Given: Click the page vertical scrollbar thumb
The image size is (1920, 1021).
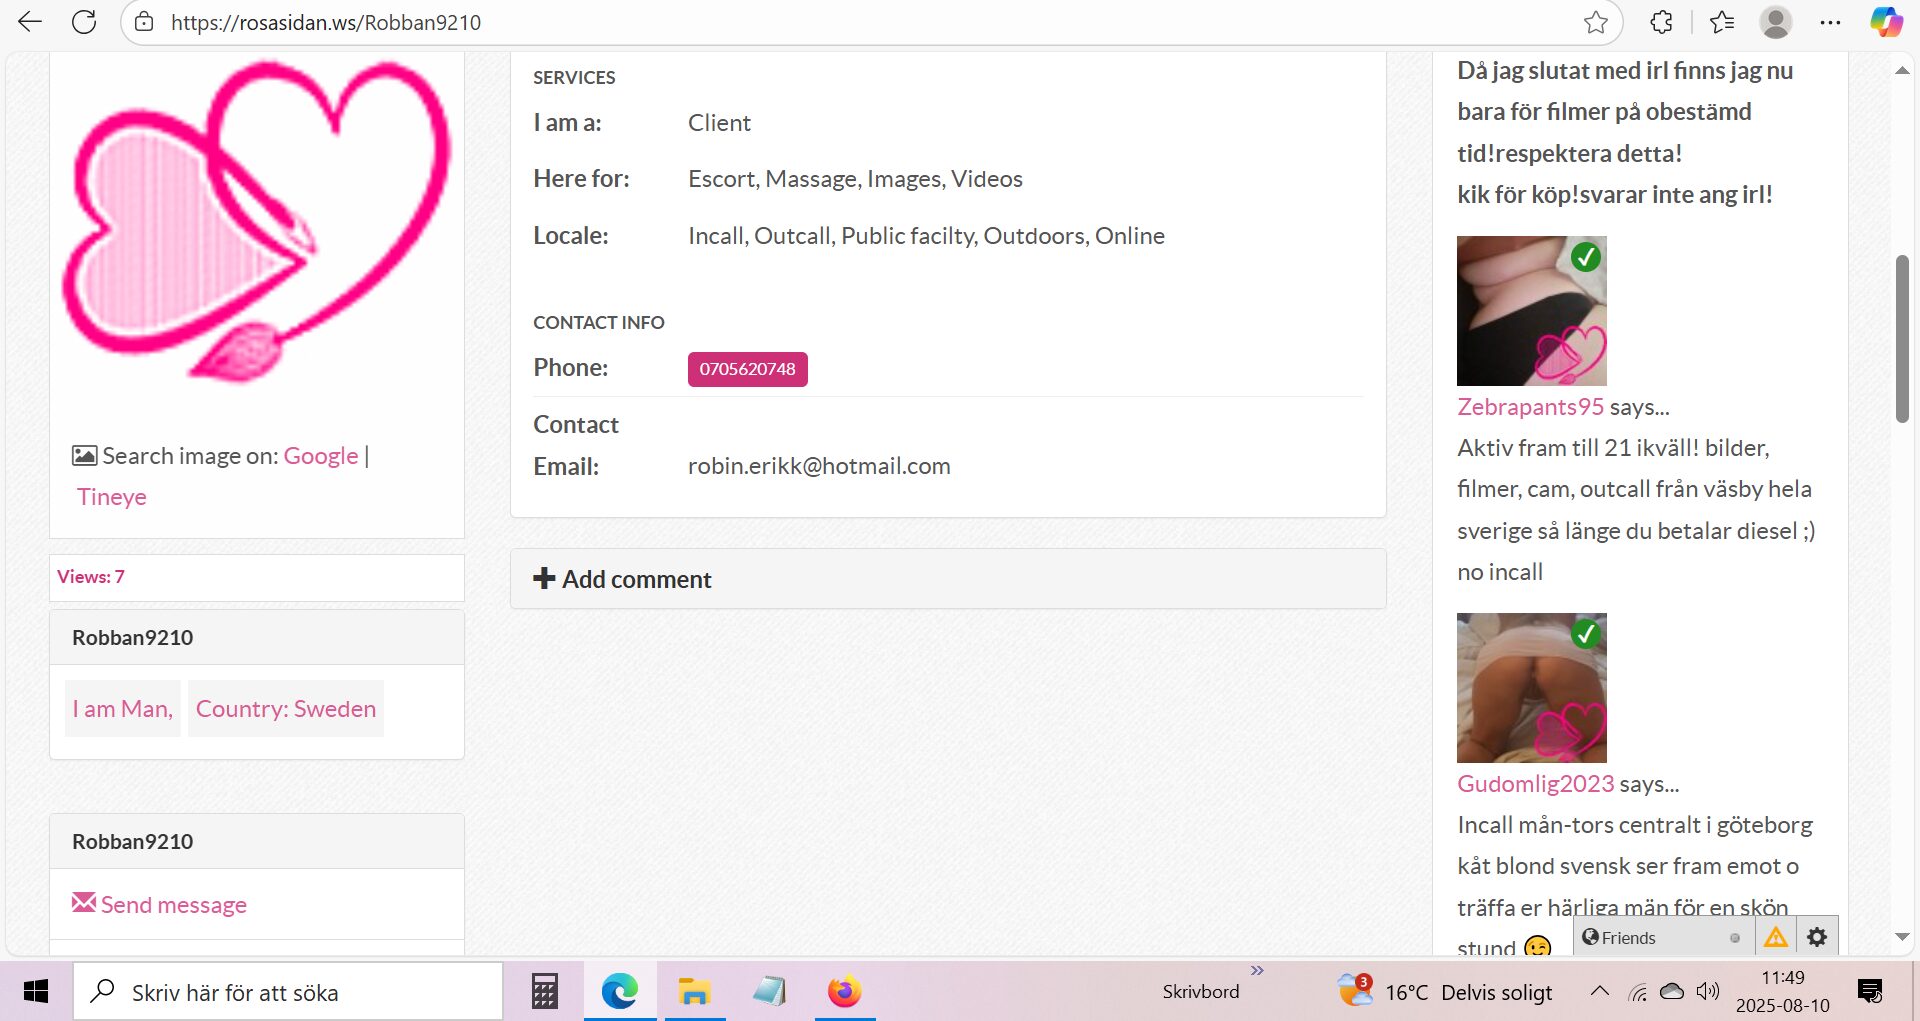Looking at the screenshot, I should point(1902,340).
